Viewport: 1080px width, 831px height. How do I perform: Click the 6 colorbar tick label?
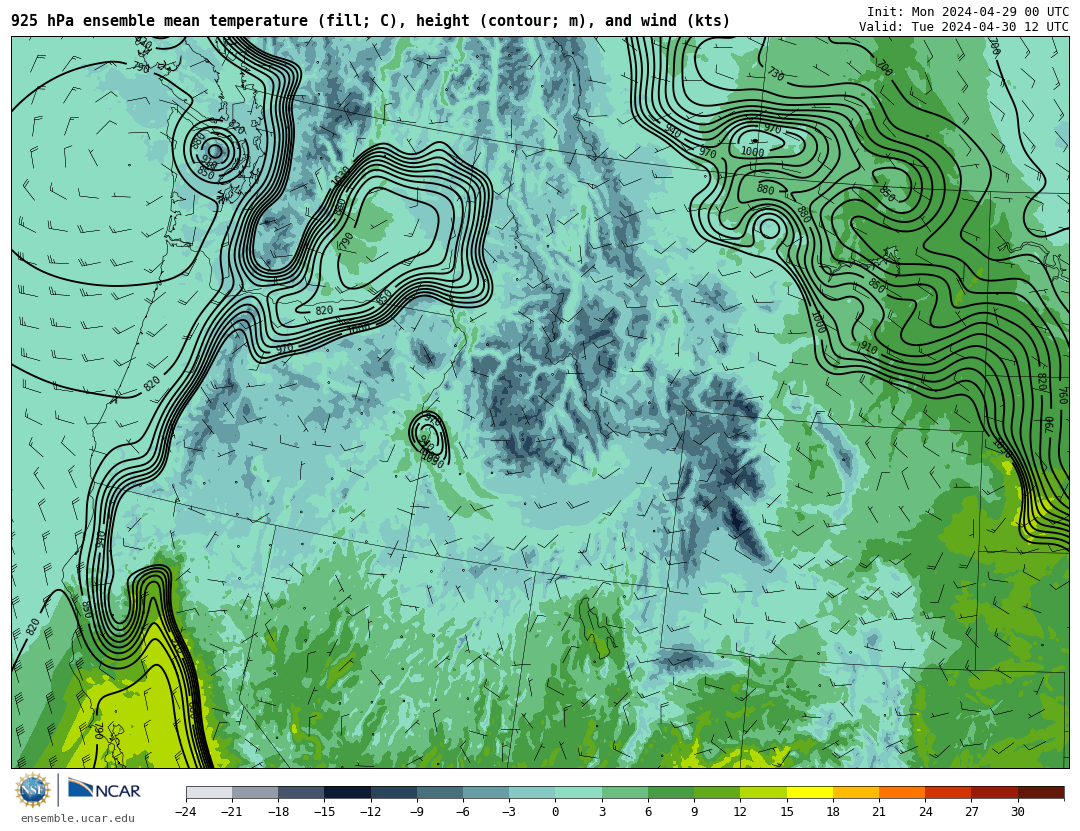648,812
